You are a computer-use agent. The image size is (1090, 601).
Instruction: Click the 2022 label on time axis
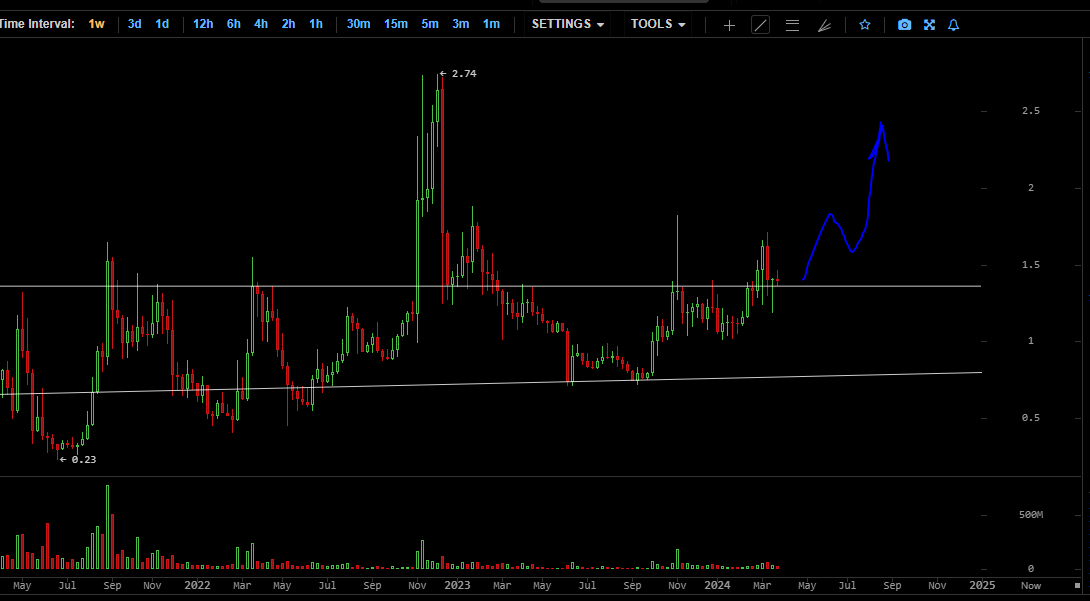(x=197, y=586)
